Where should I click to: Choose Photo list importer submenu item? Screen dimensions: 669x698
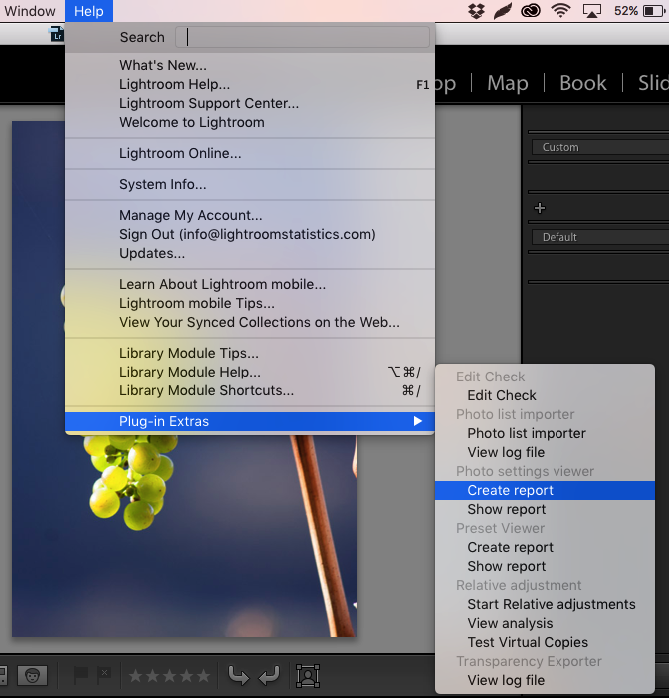(x=545, y=433)
